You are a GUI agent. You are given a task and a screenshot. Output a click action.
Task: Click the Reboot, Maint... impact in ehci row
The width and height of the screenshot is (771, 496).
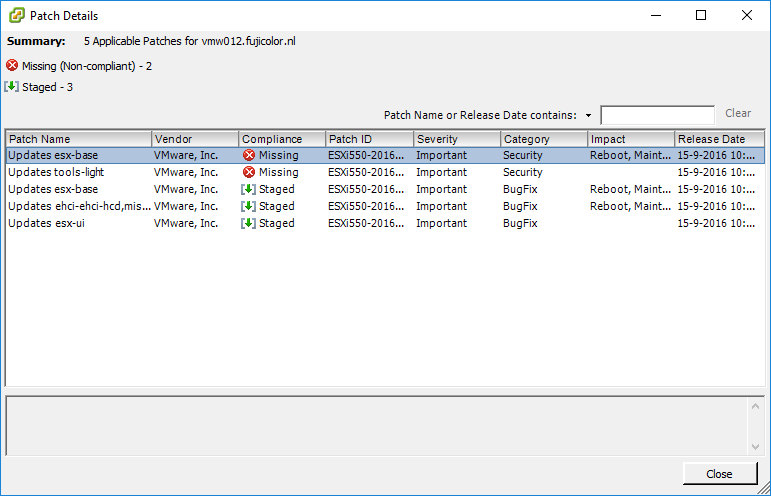(x=630, y=206)
